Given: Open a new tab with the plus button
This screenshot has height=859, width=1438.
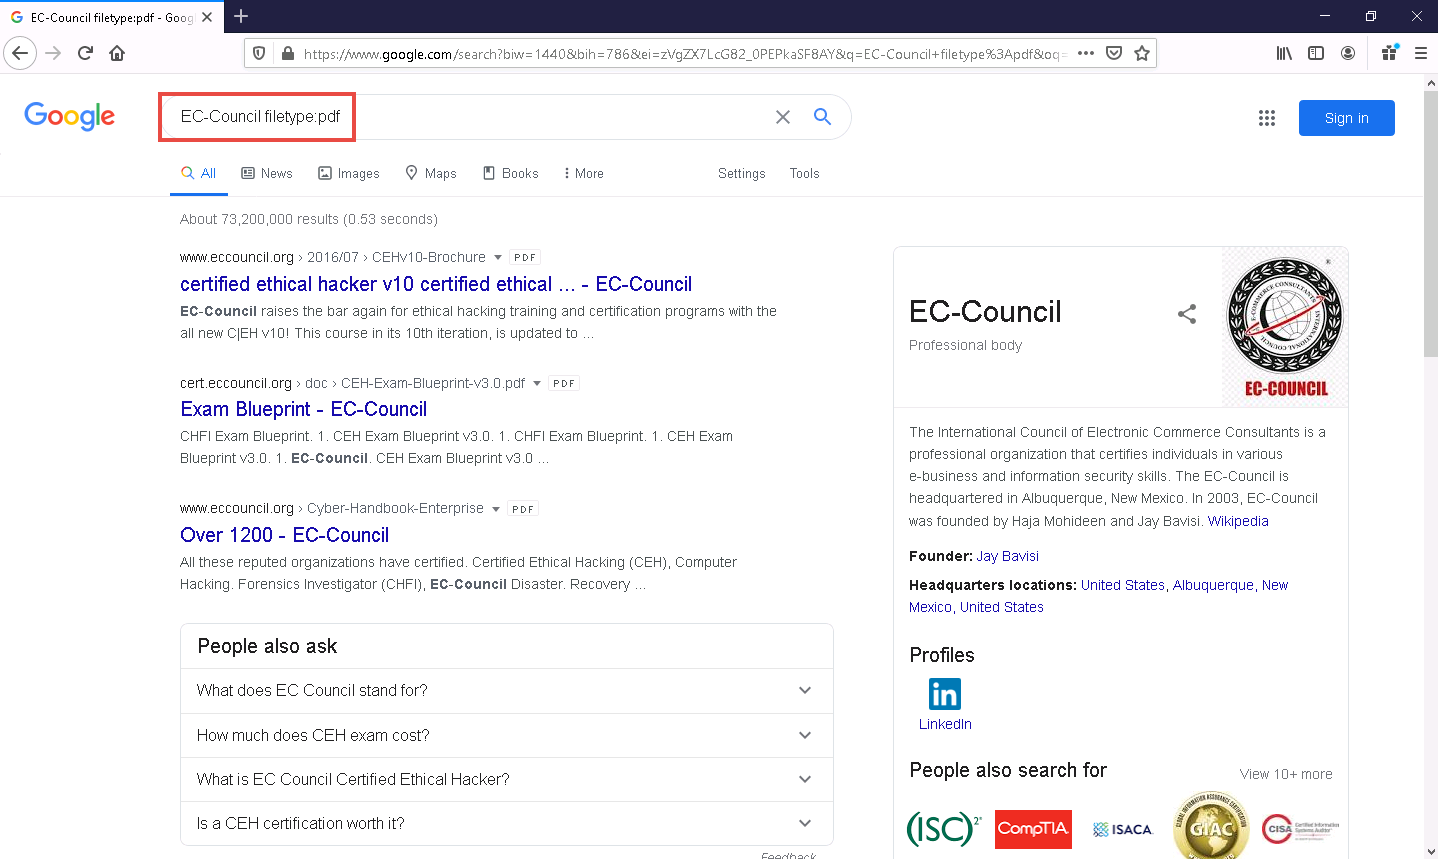Looking at the screenshot, I should coord(241,16).
